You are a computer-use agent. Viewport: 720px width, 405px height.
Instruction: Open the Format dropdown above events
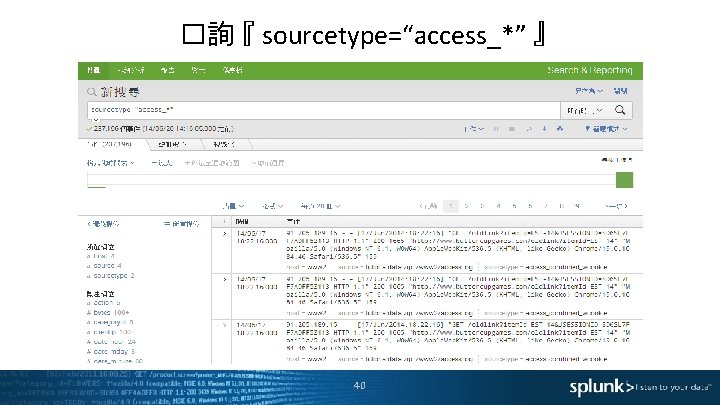273,206
